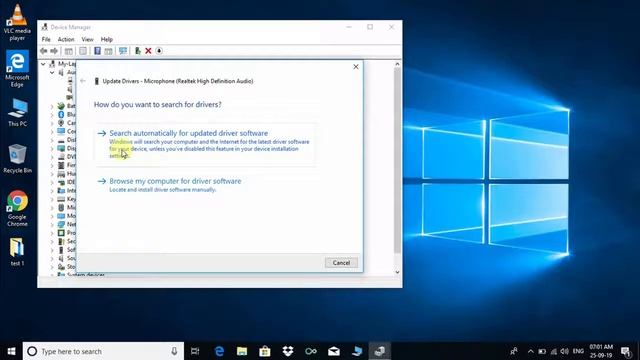Open the Action menu in Device Manager
The height and width of the screenshot is (360, 640).
[x=66, y=40]
